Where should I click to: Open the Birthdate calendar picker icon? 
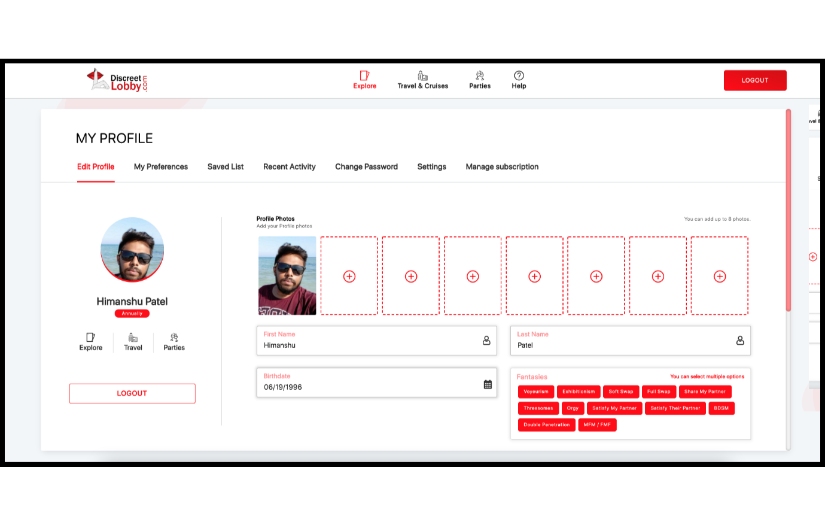click(488, 385)
